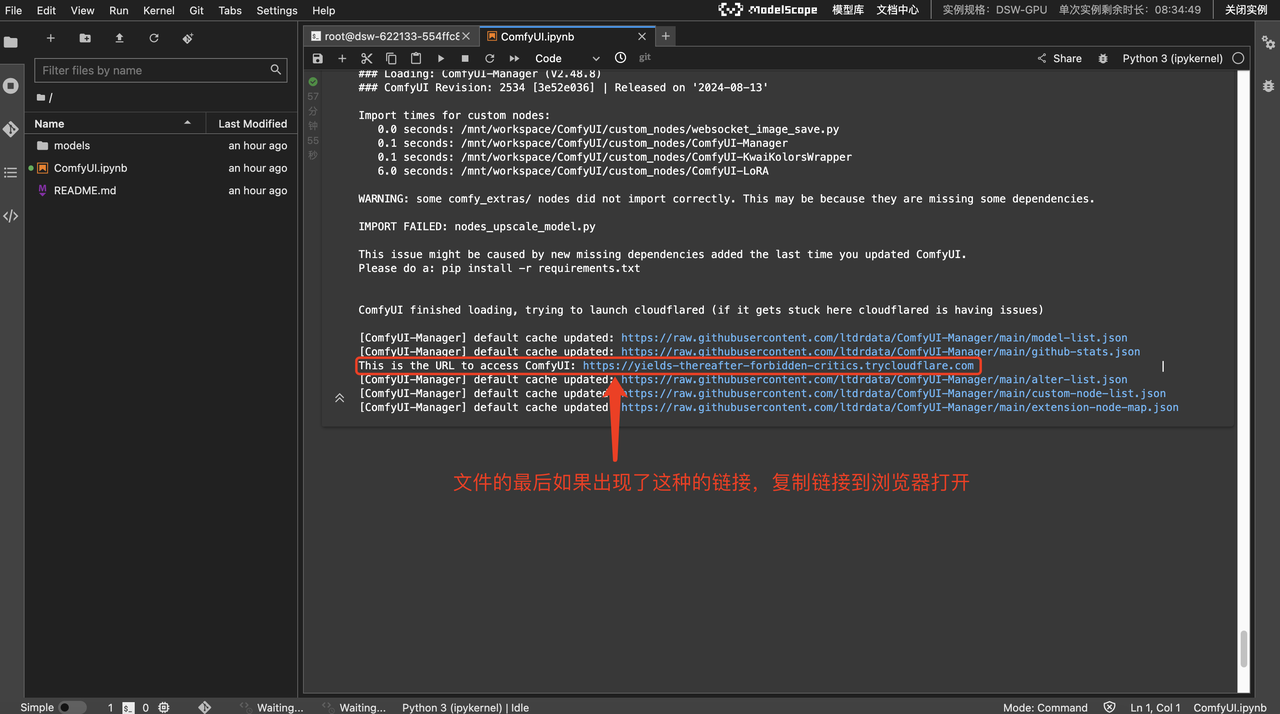Viewport: 1280px width, 714px height.
Task: Open the alter-list.json link
Action: click(x=874, y=380)
